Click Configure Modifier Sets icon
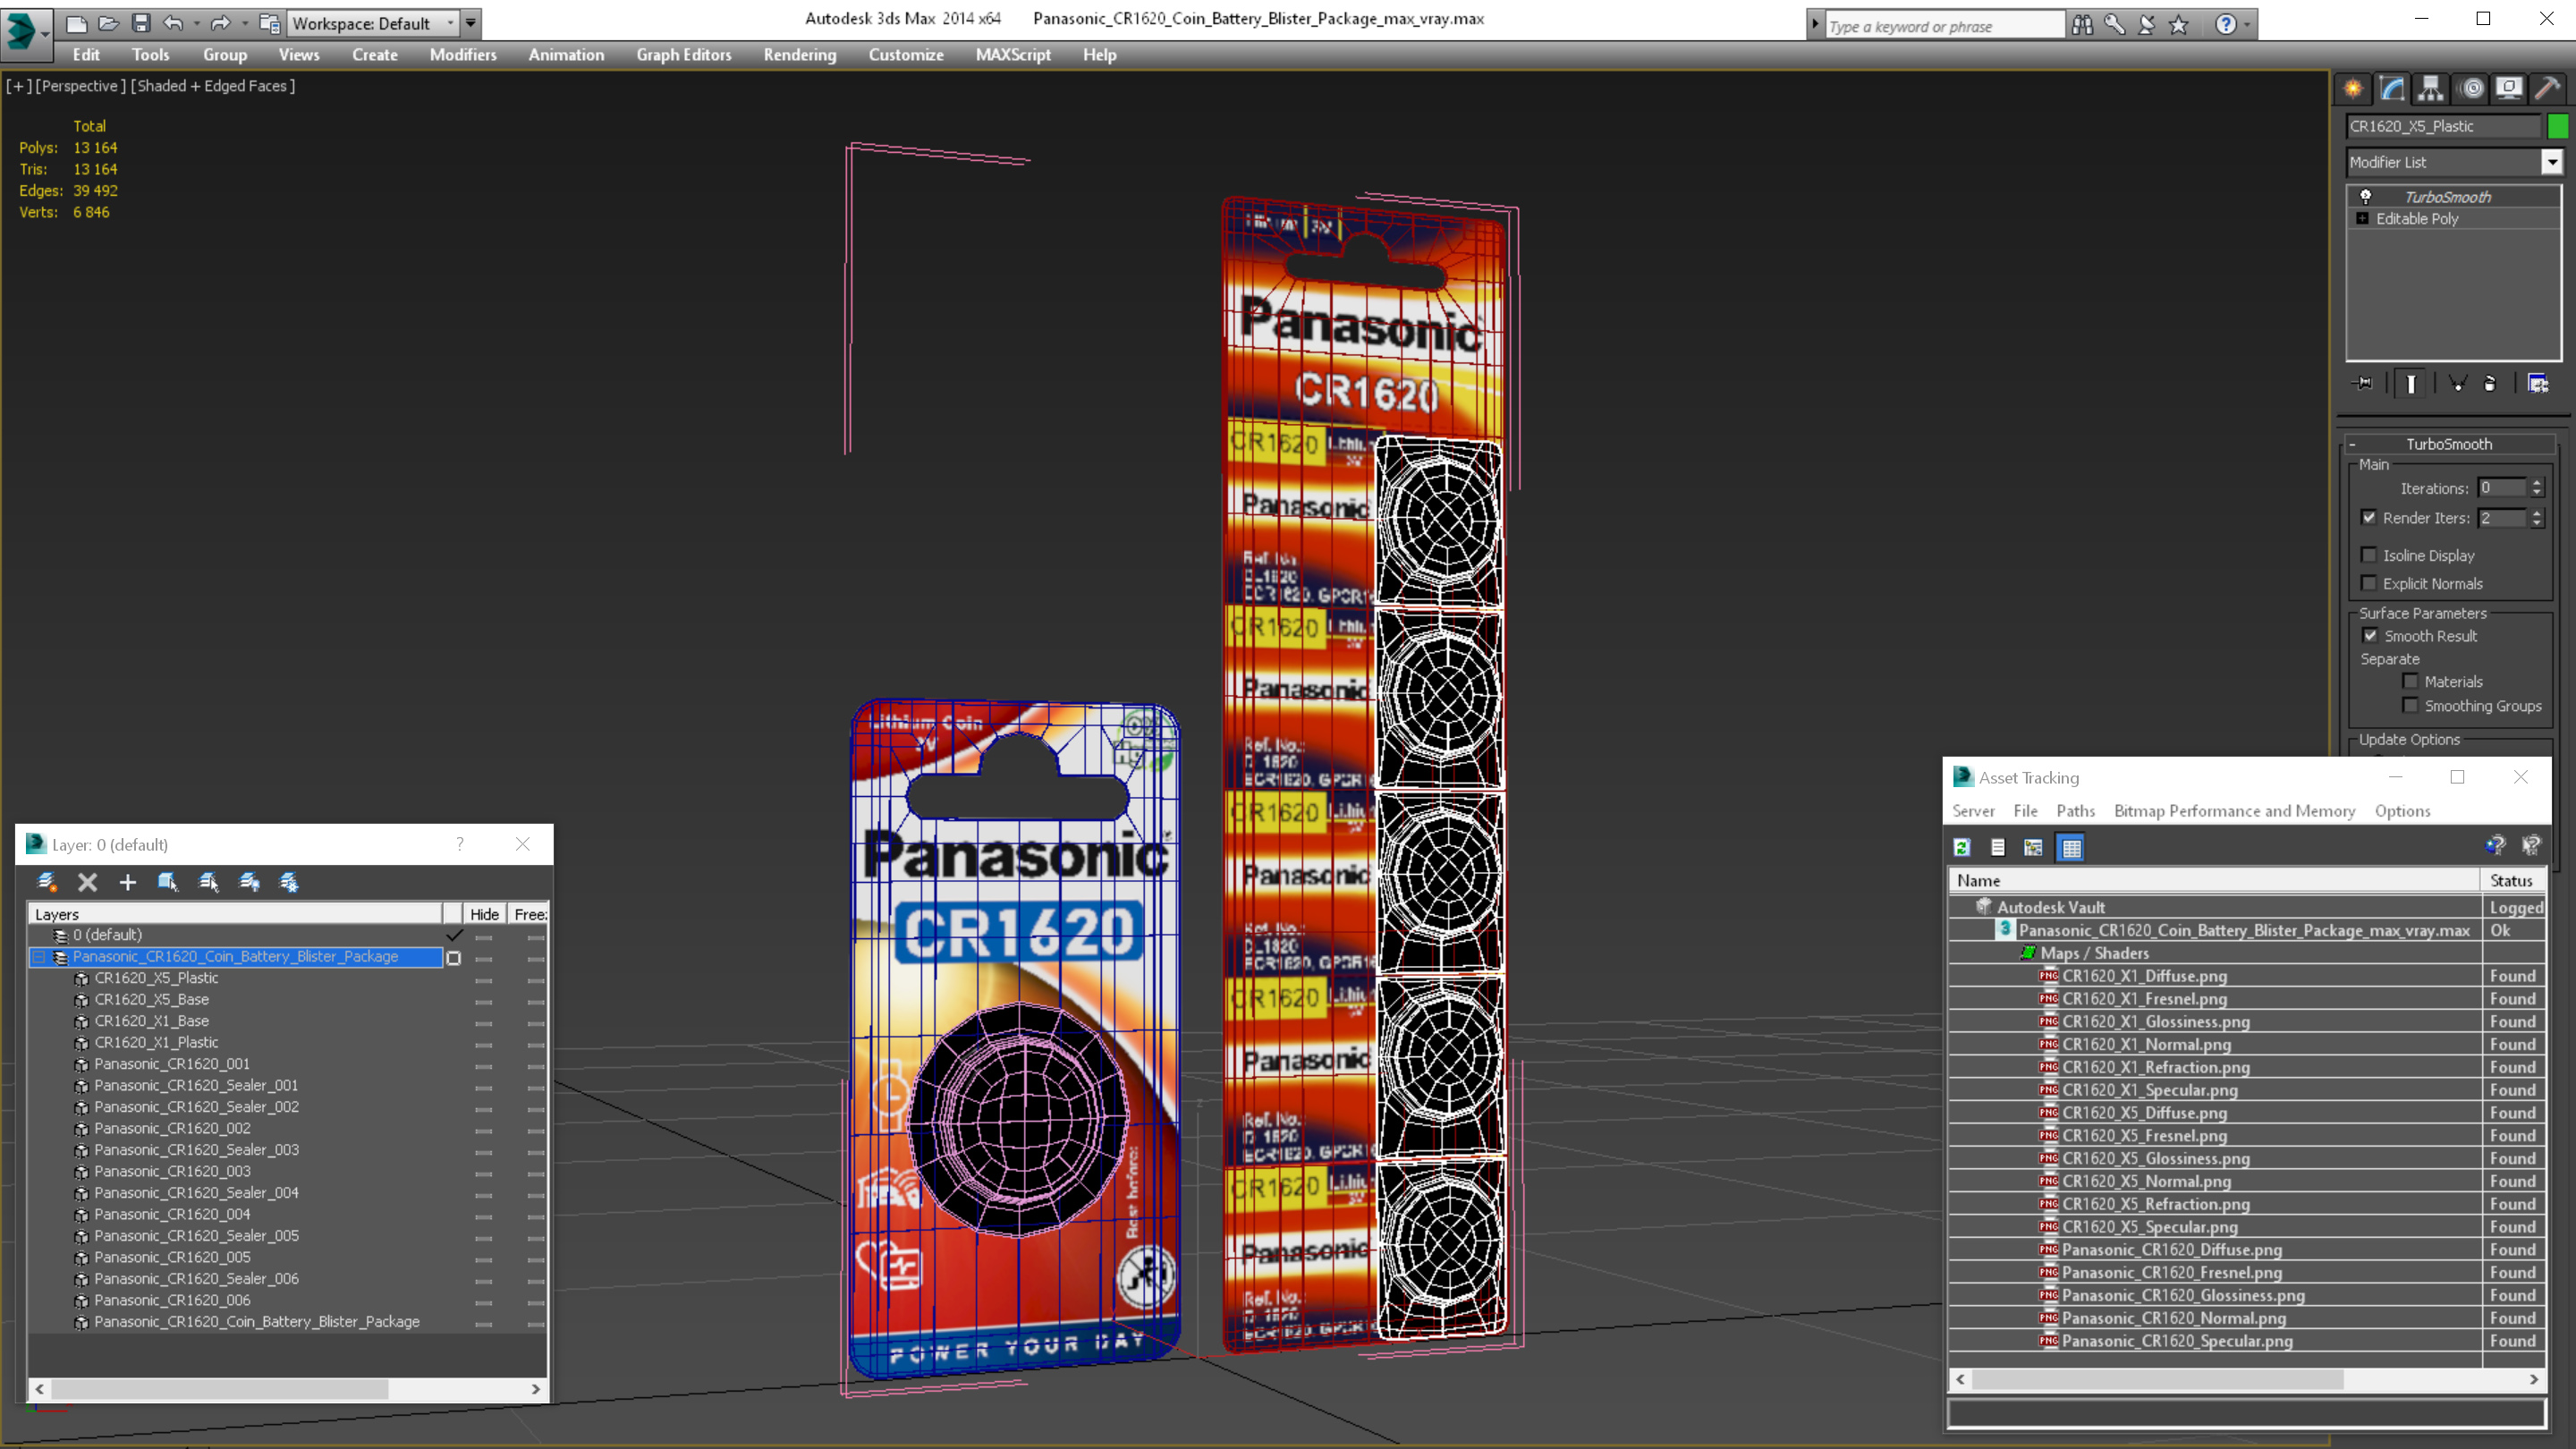This screenshot has height=1449, width=2576. click(2538, 383)
